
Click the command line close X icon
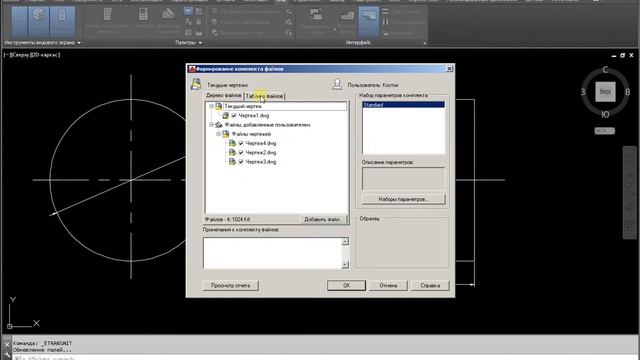coord(7,344)
